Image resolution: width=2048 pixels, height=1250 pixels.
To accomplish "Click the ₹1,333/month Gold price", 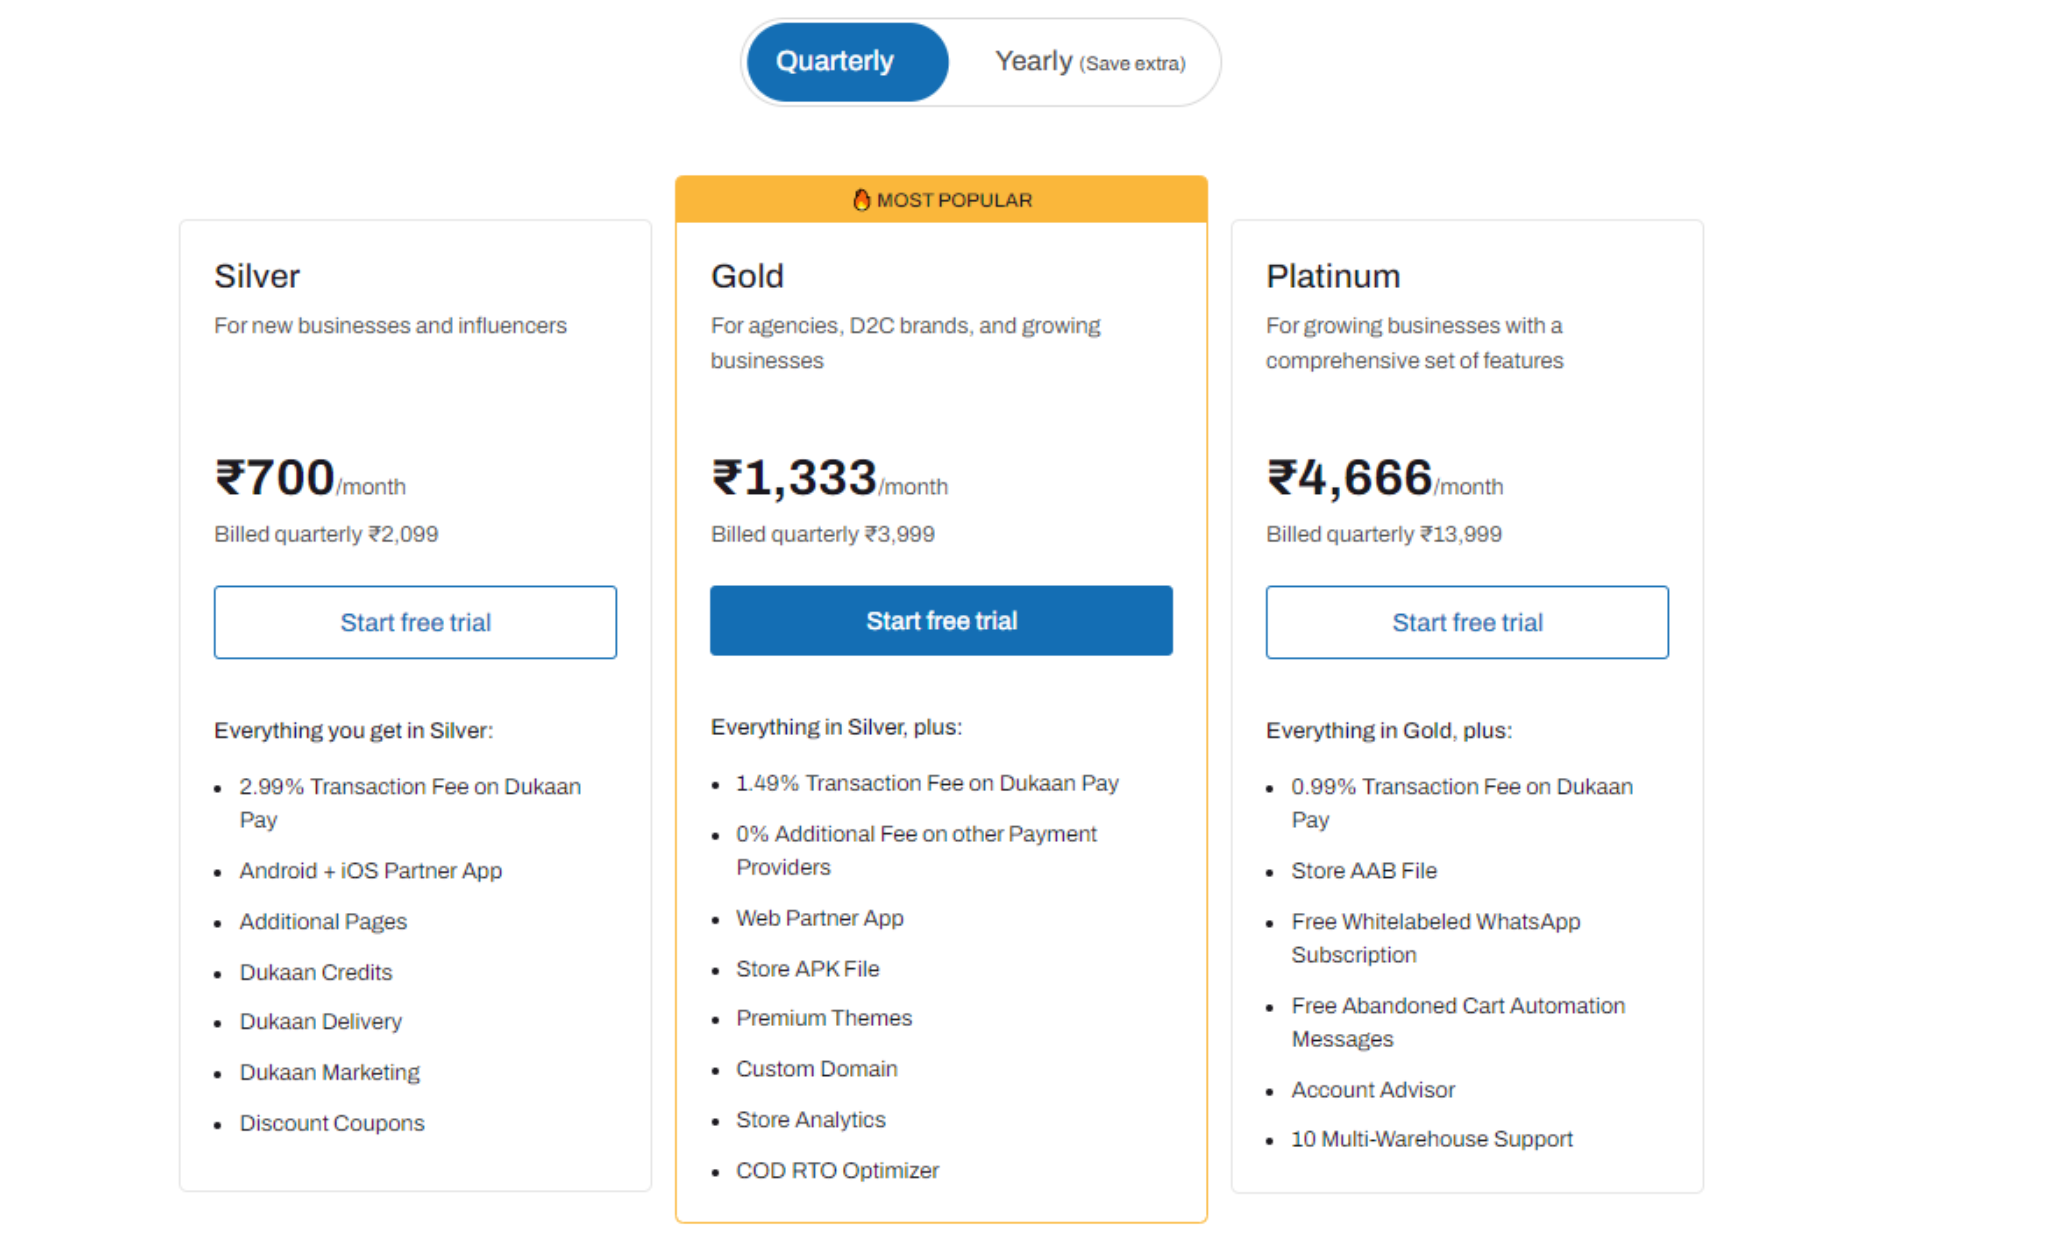I will pyautogui.click(x=829, y=478).
